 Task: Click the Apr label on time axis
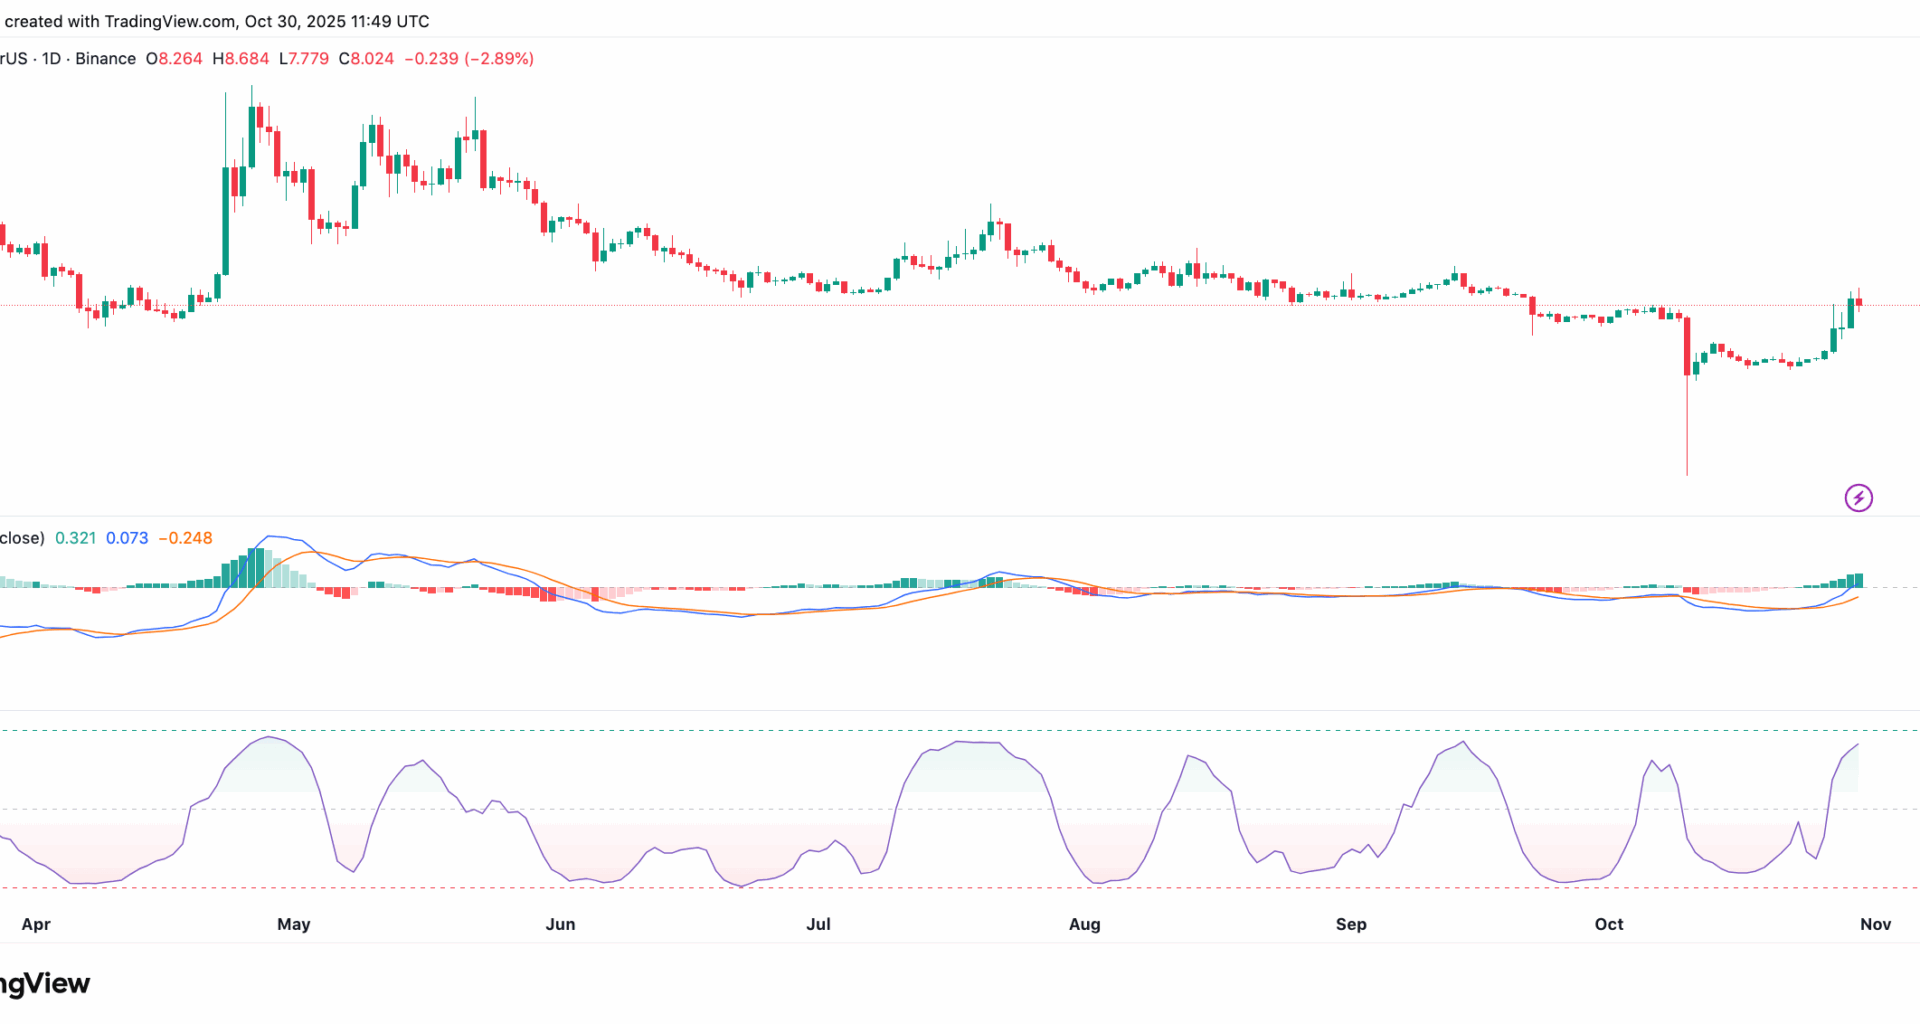click(x=36, y=924)
